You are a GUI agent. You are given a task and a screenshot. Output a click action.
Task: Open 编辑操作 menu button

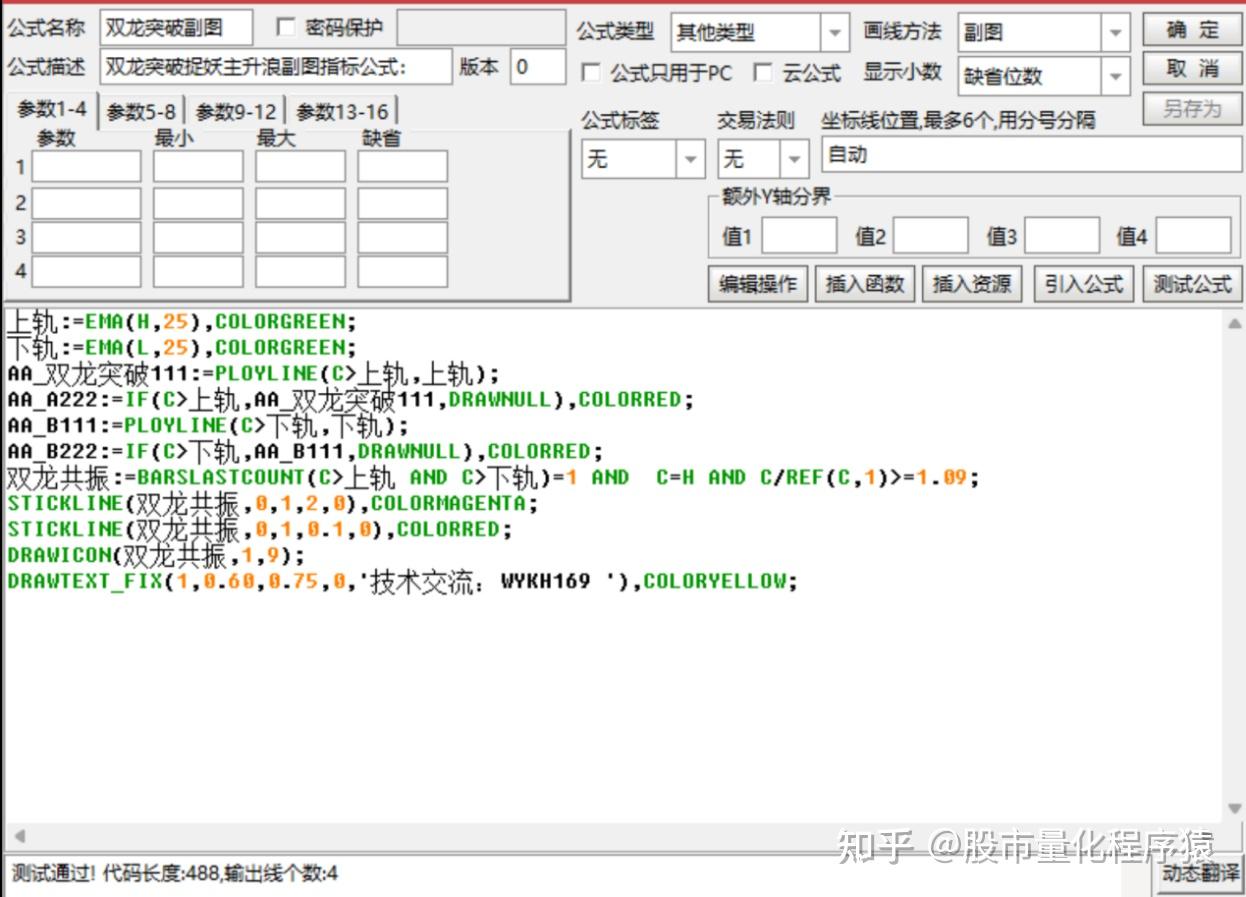tap(758, 284)
